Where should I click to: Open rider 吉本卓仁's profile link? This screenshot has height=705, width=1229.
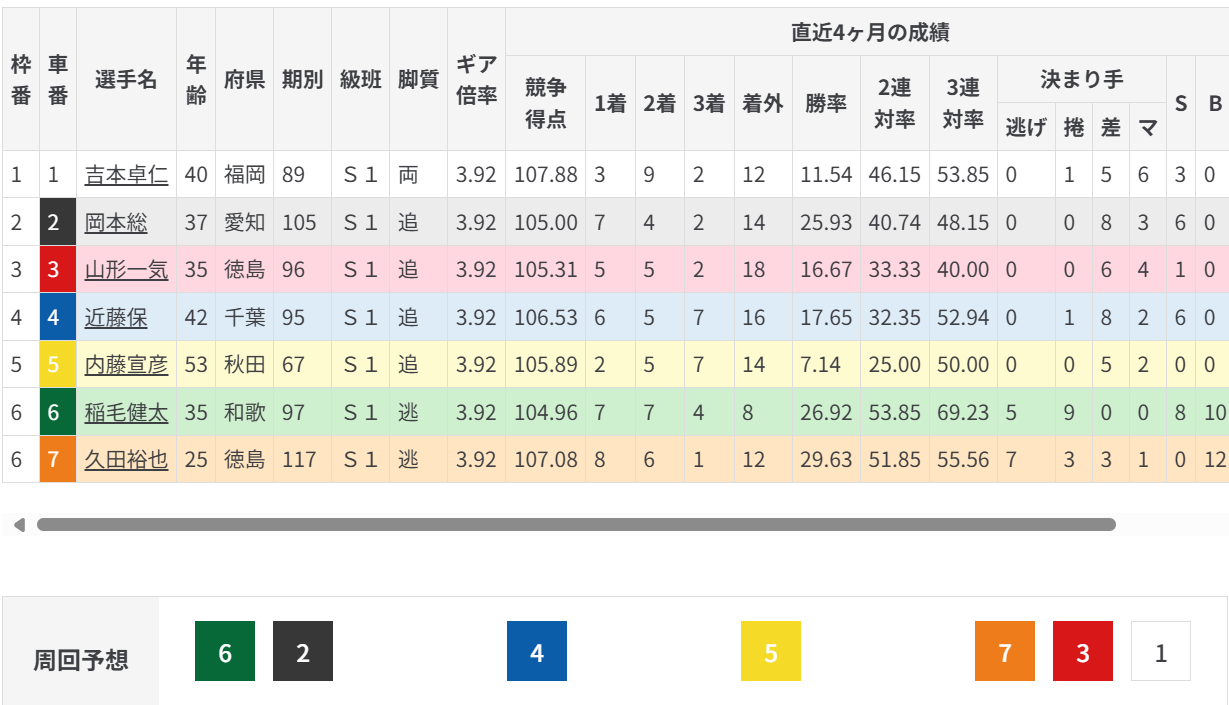pyautogui.click(x=126, y=175)
